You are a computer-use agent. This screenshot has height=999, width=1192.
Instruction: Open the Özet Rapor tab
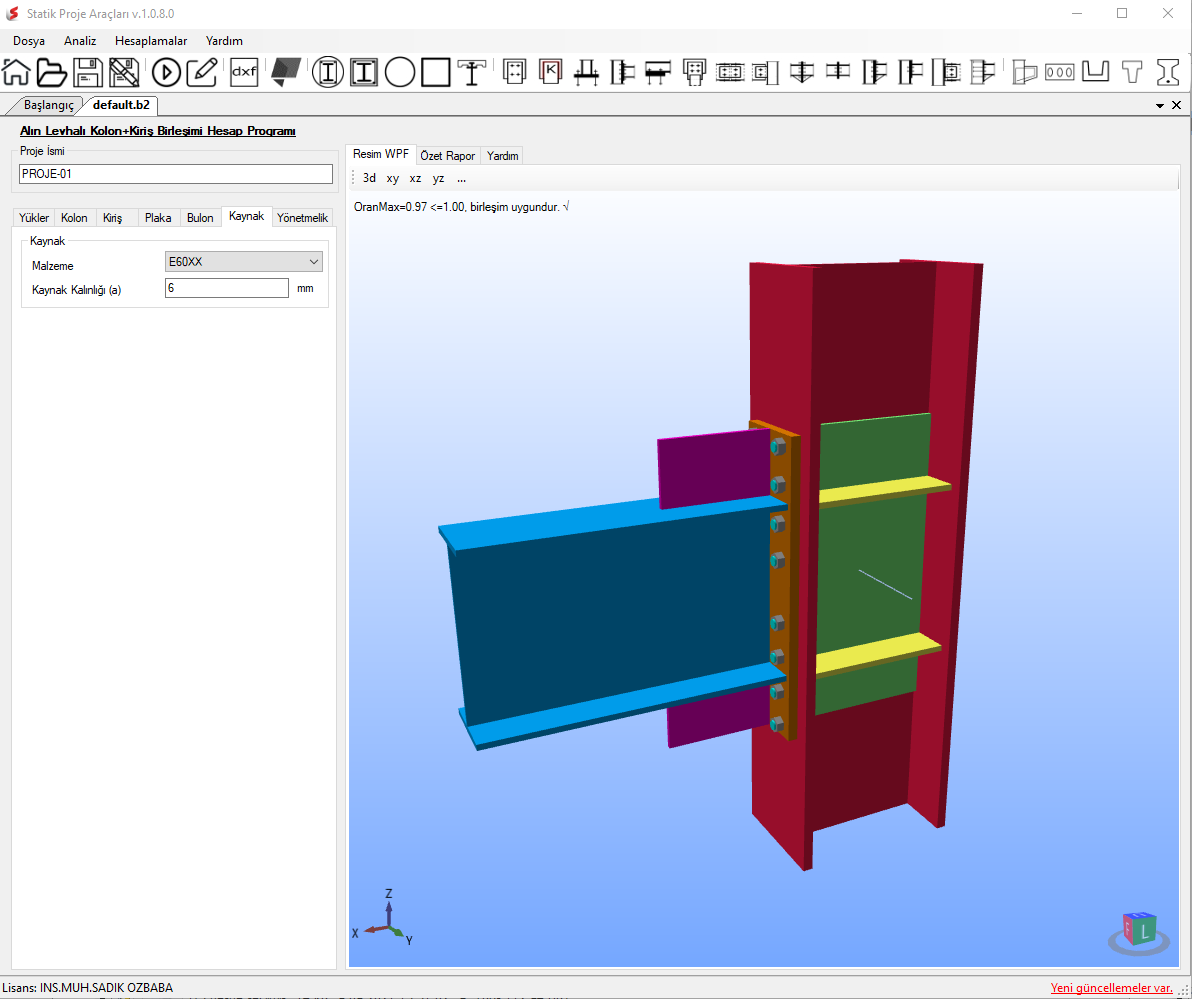[448, 155]
